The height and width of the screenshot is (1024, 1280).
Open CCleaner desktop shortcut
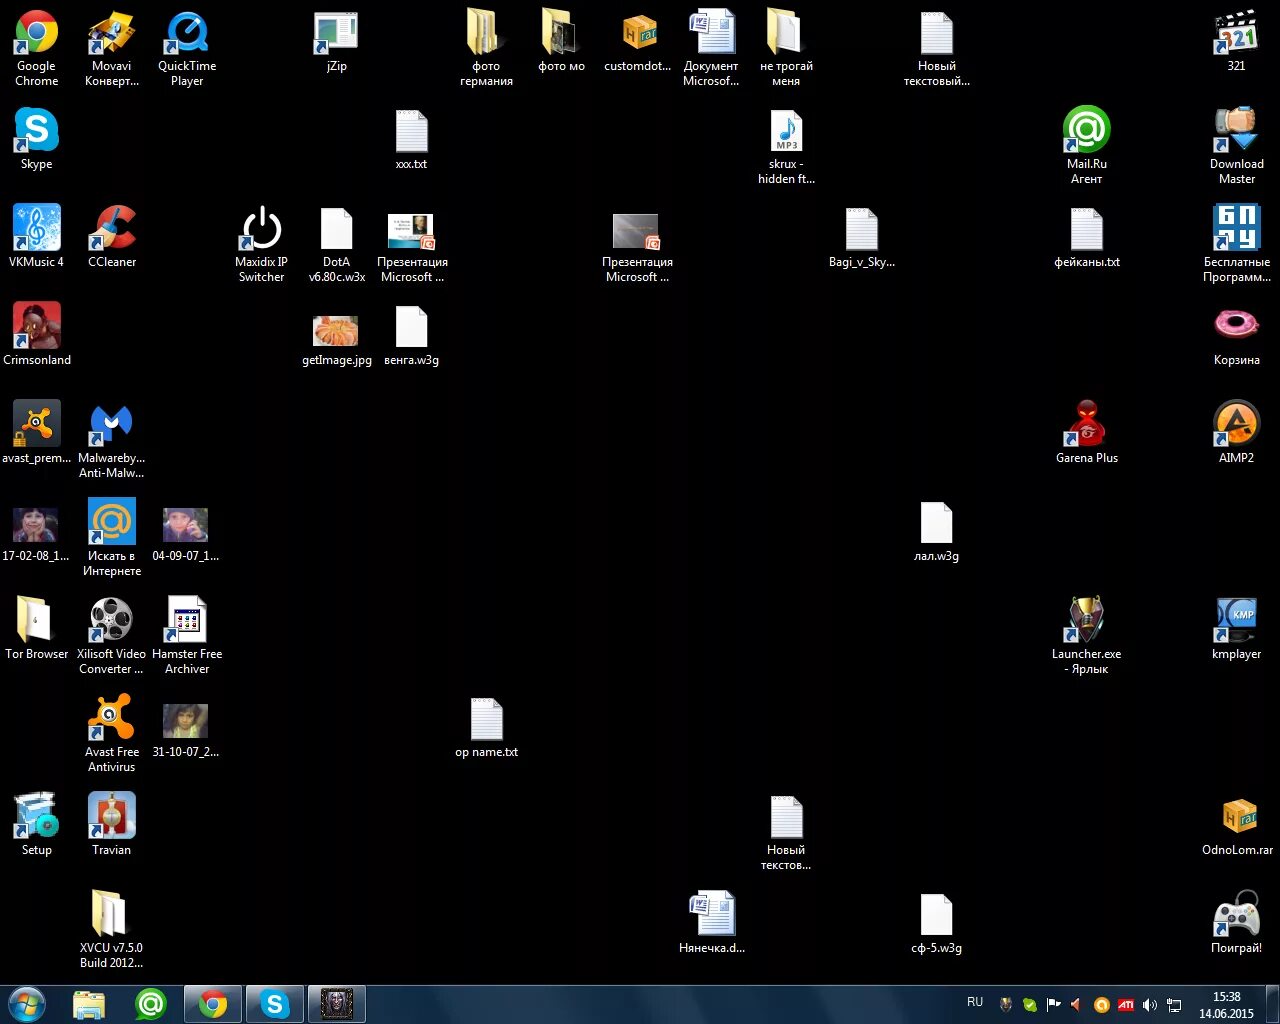[112, 236]
